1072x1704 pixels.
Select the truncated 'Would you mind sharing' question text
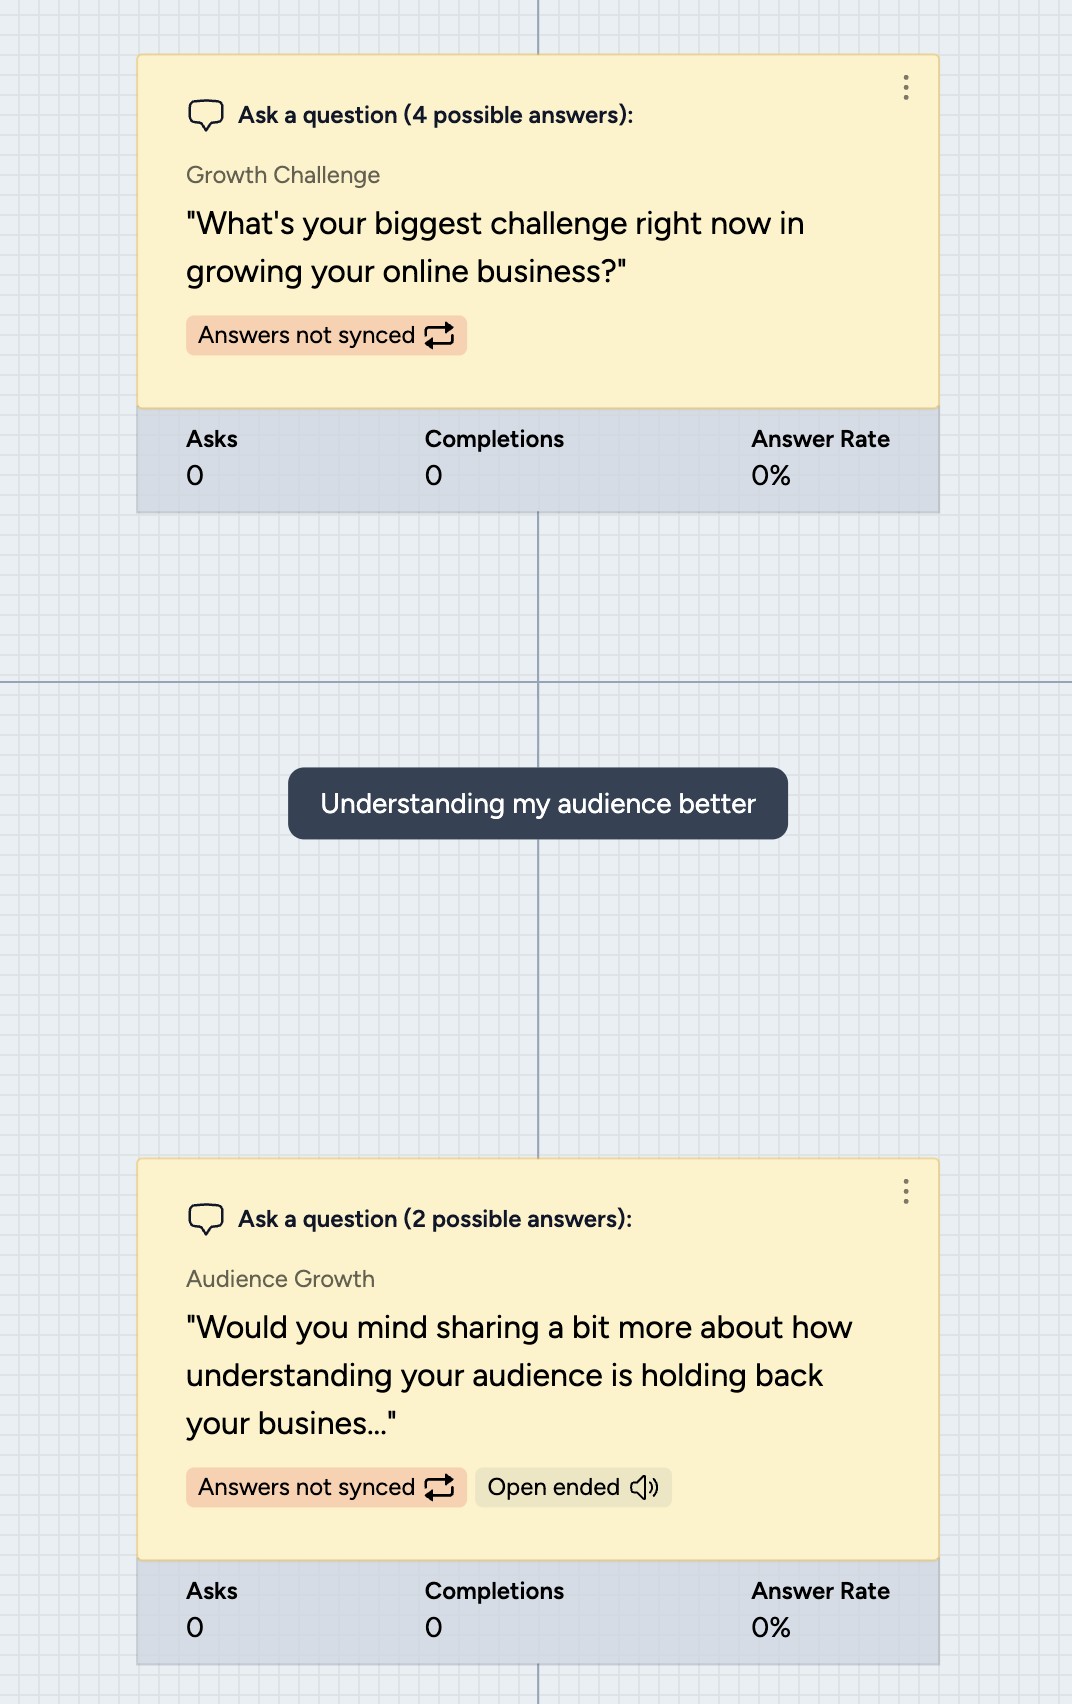point(518,1375)
